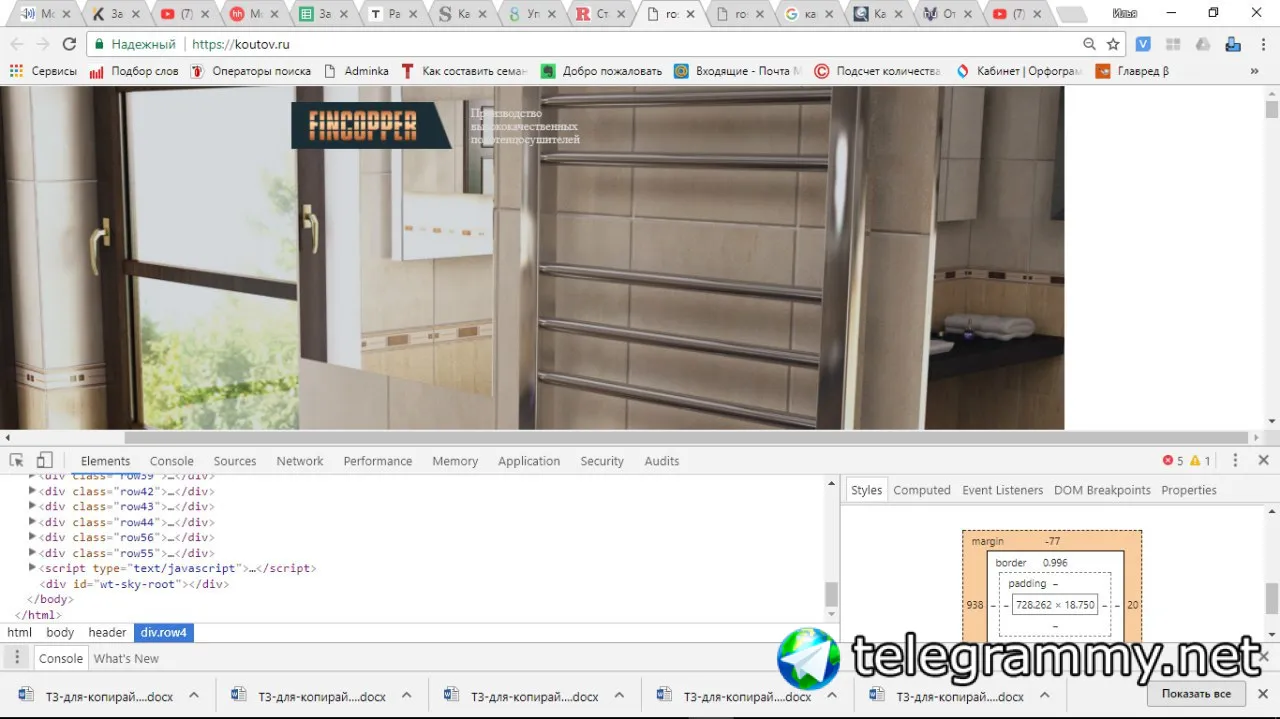
Task: Click the blue V extension icon
Action: (1143, 44)
